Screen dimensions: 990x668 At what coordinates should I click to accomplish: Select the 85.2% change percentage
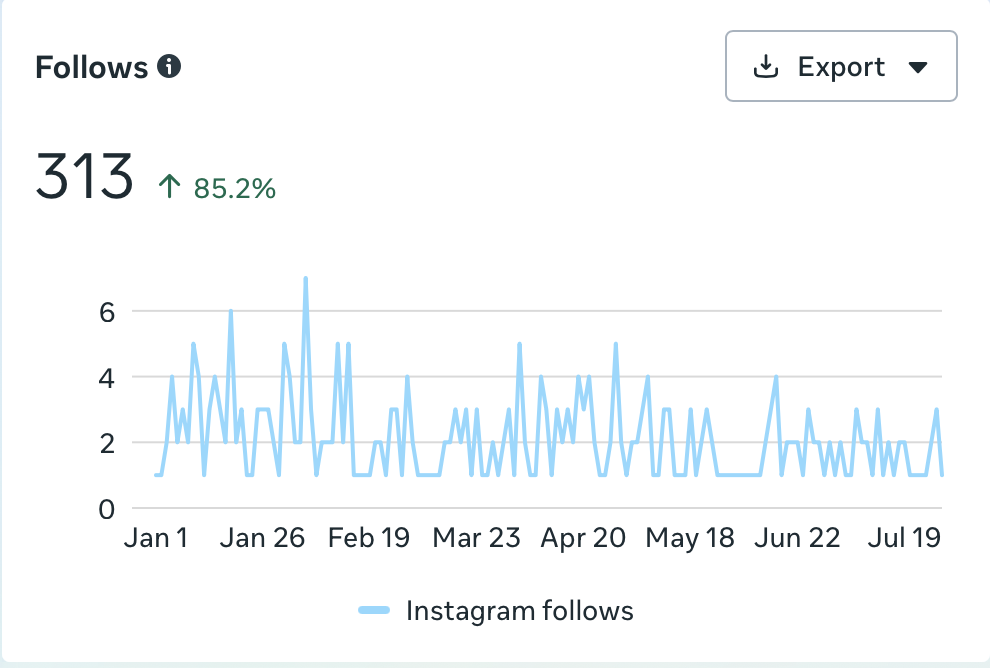235,188
